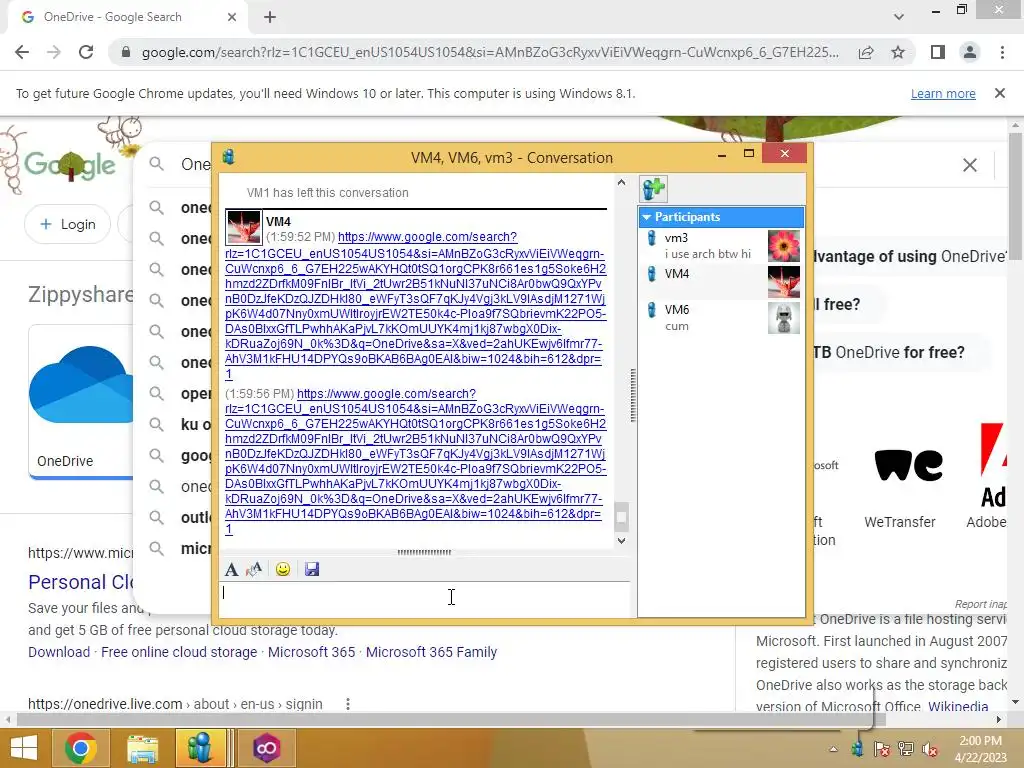
Task: Click the font formatting A icon
Action: pos(231,569)
